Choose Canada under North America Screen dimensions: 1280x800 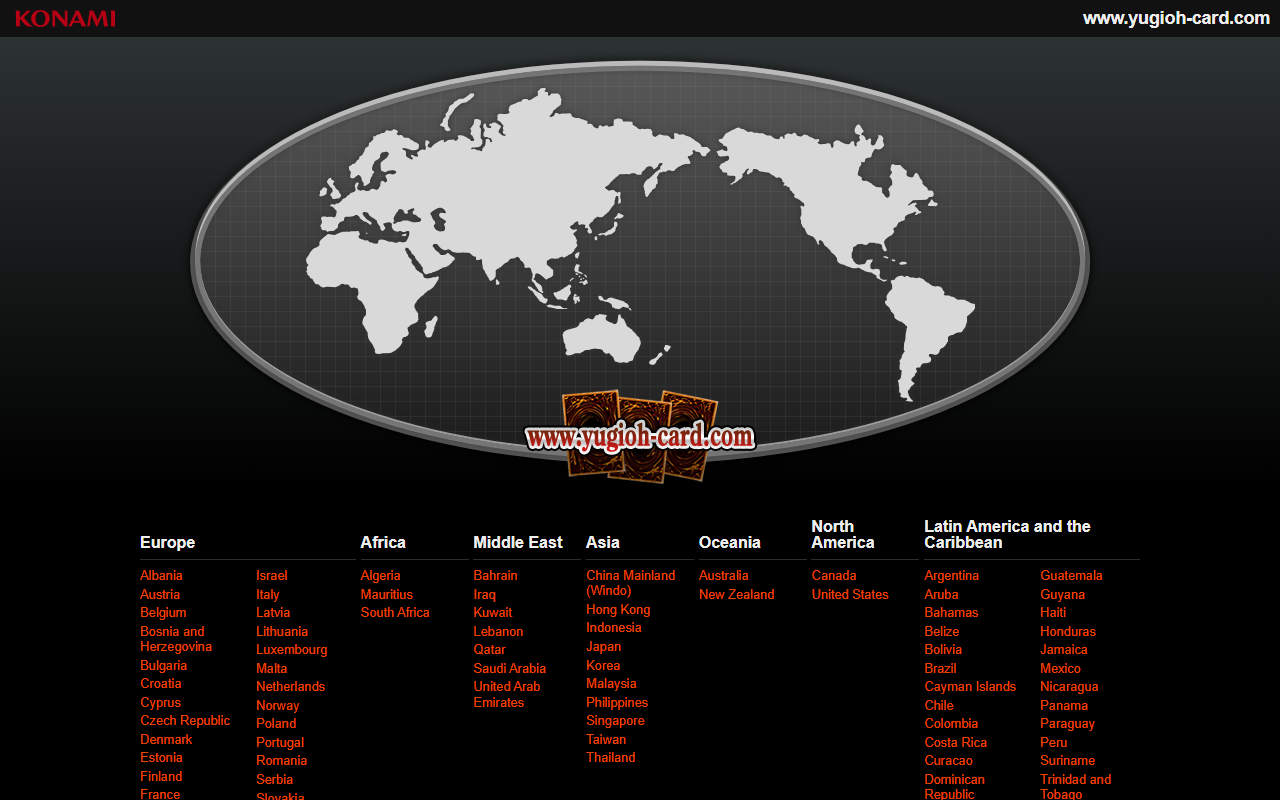coord(834,575)
